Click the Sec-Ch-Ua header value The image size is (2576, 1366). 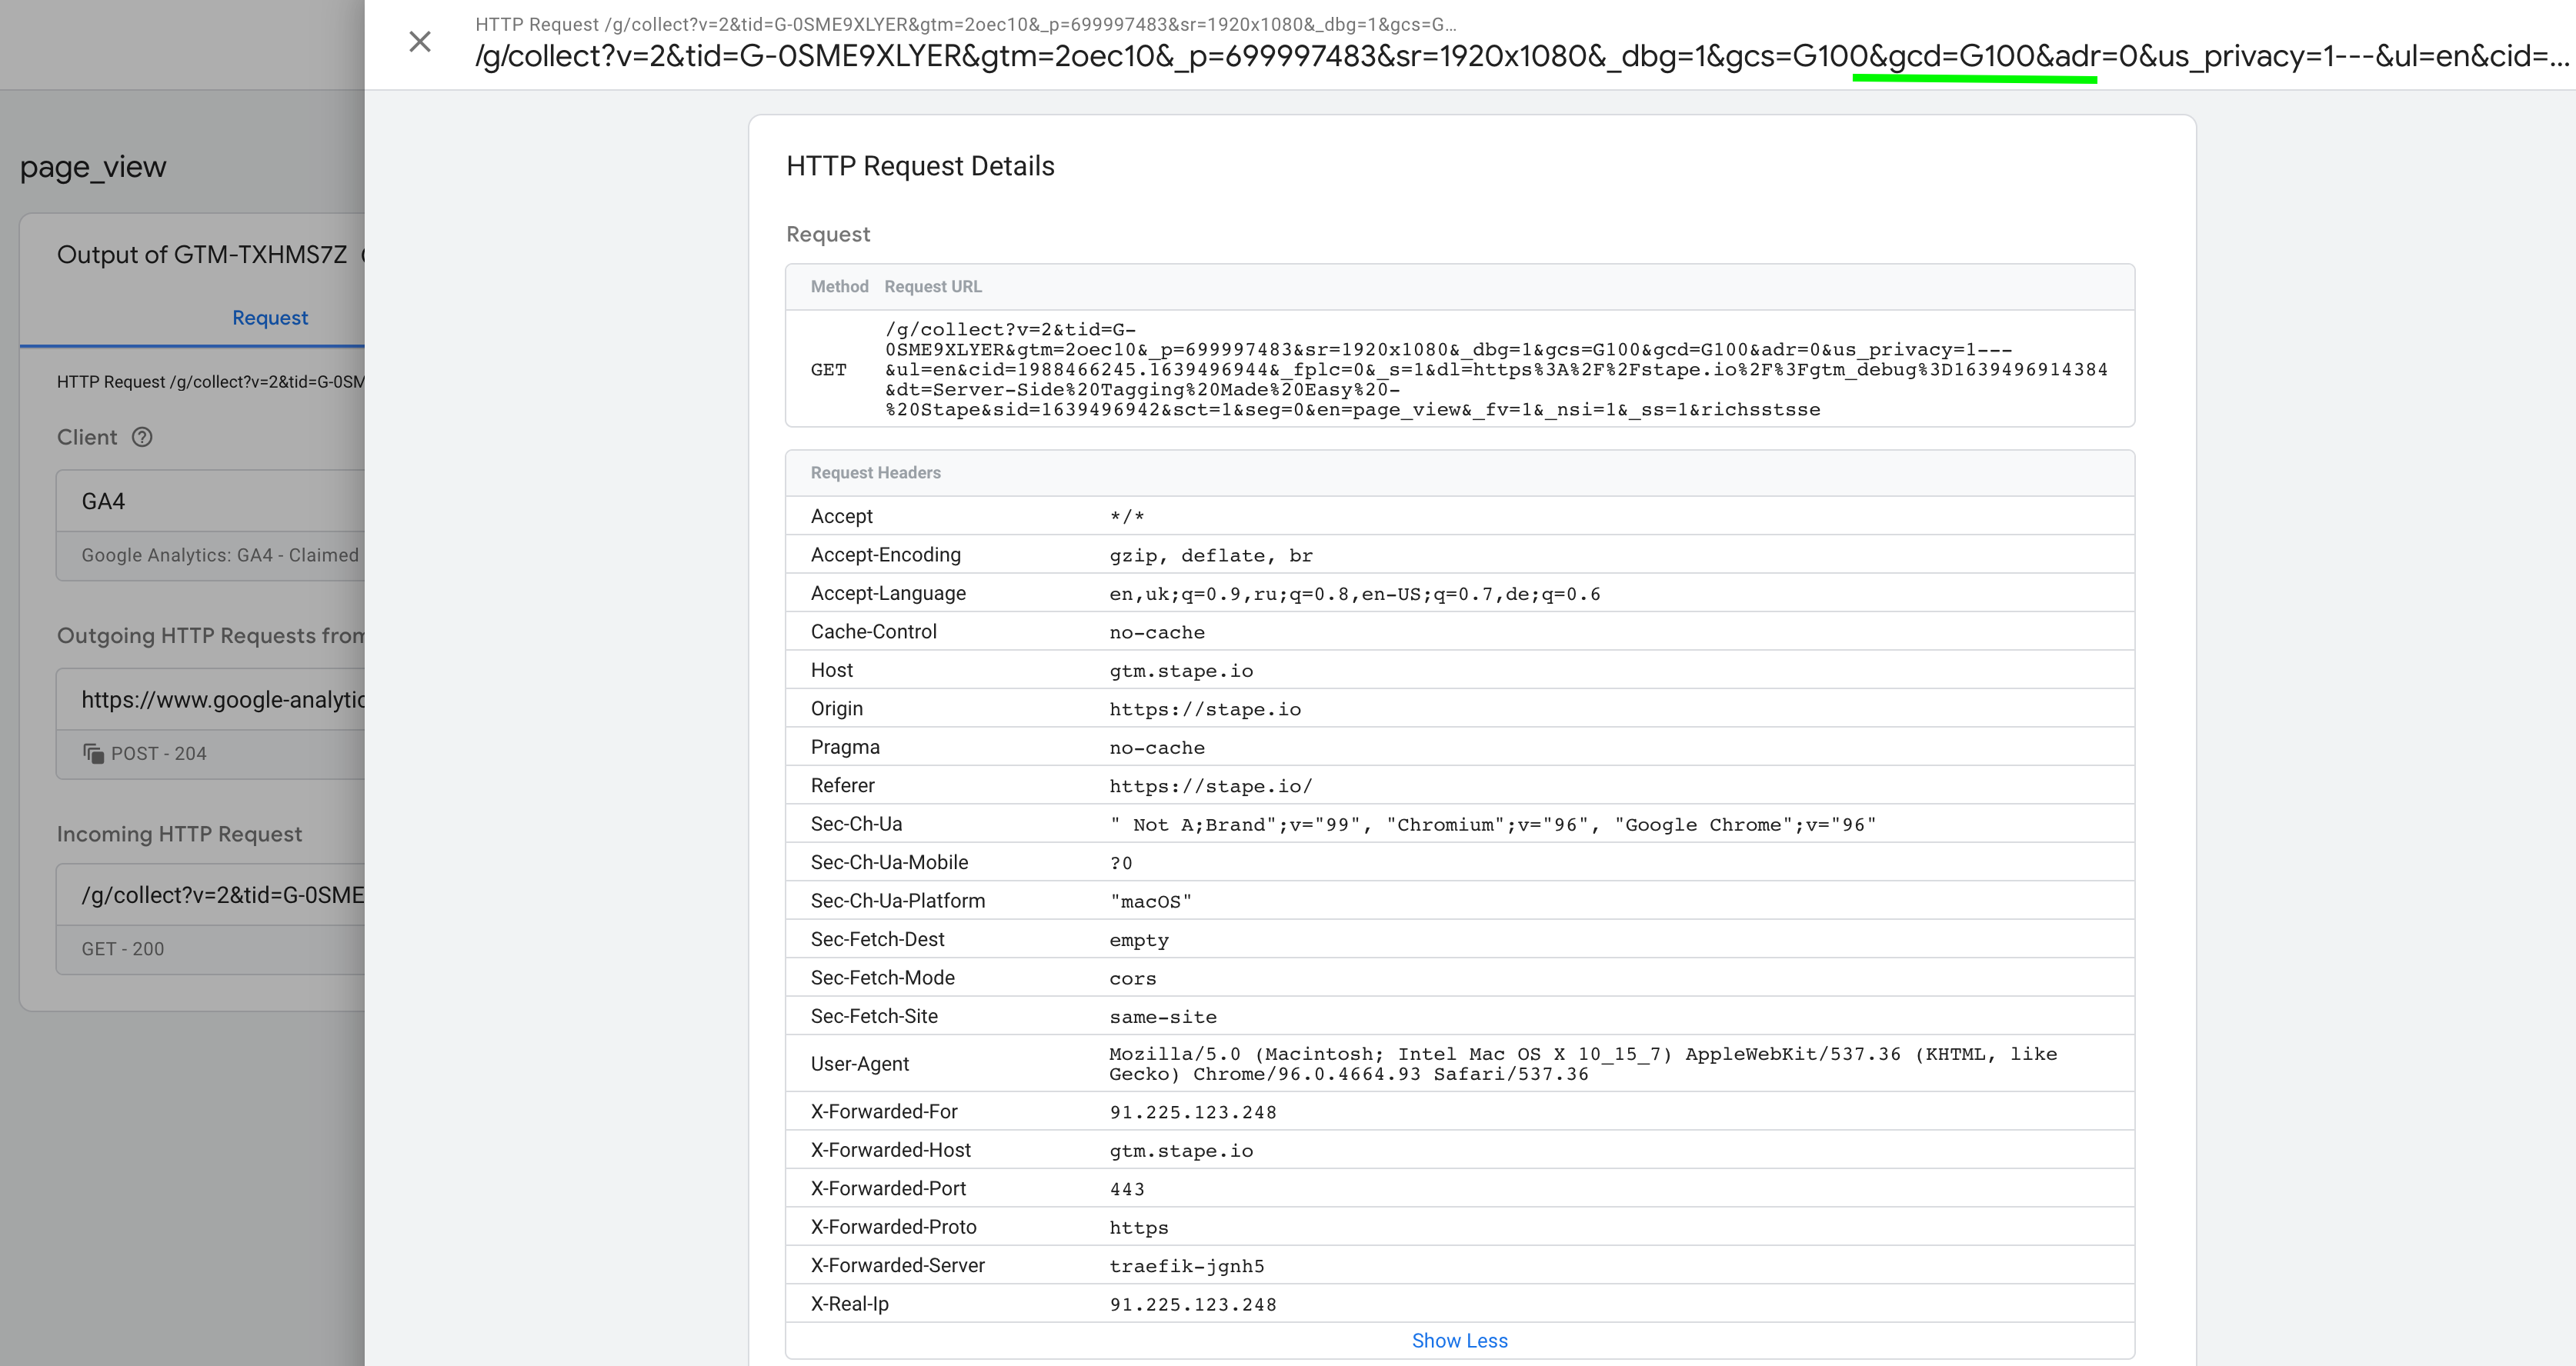(1492, 825)
